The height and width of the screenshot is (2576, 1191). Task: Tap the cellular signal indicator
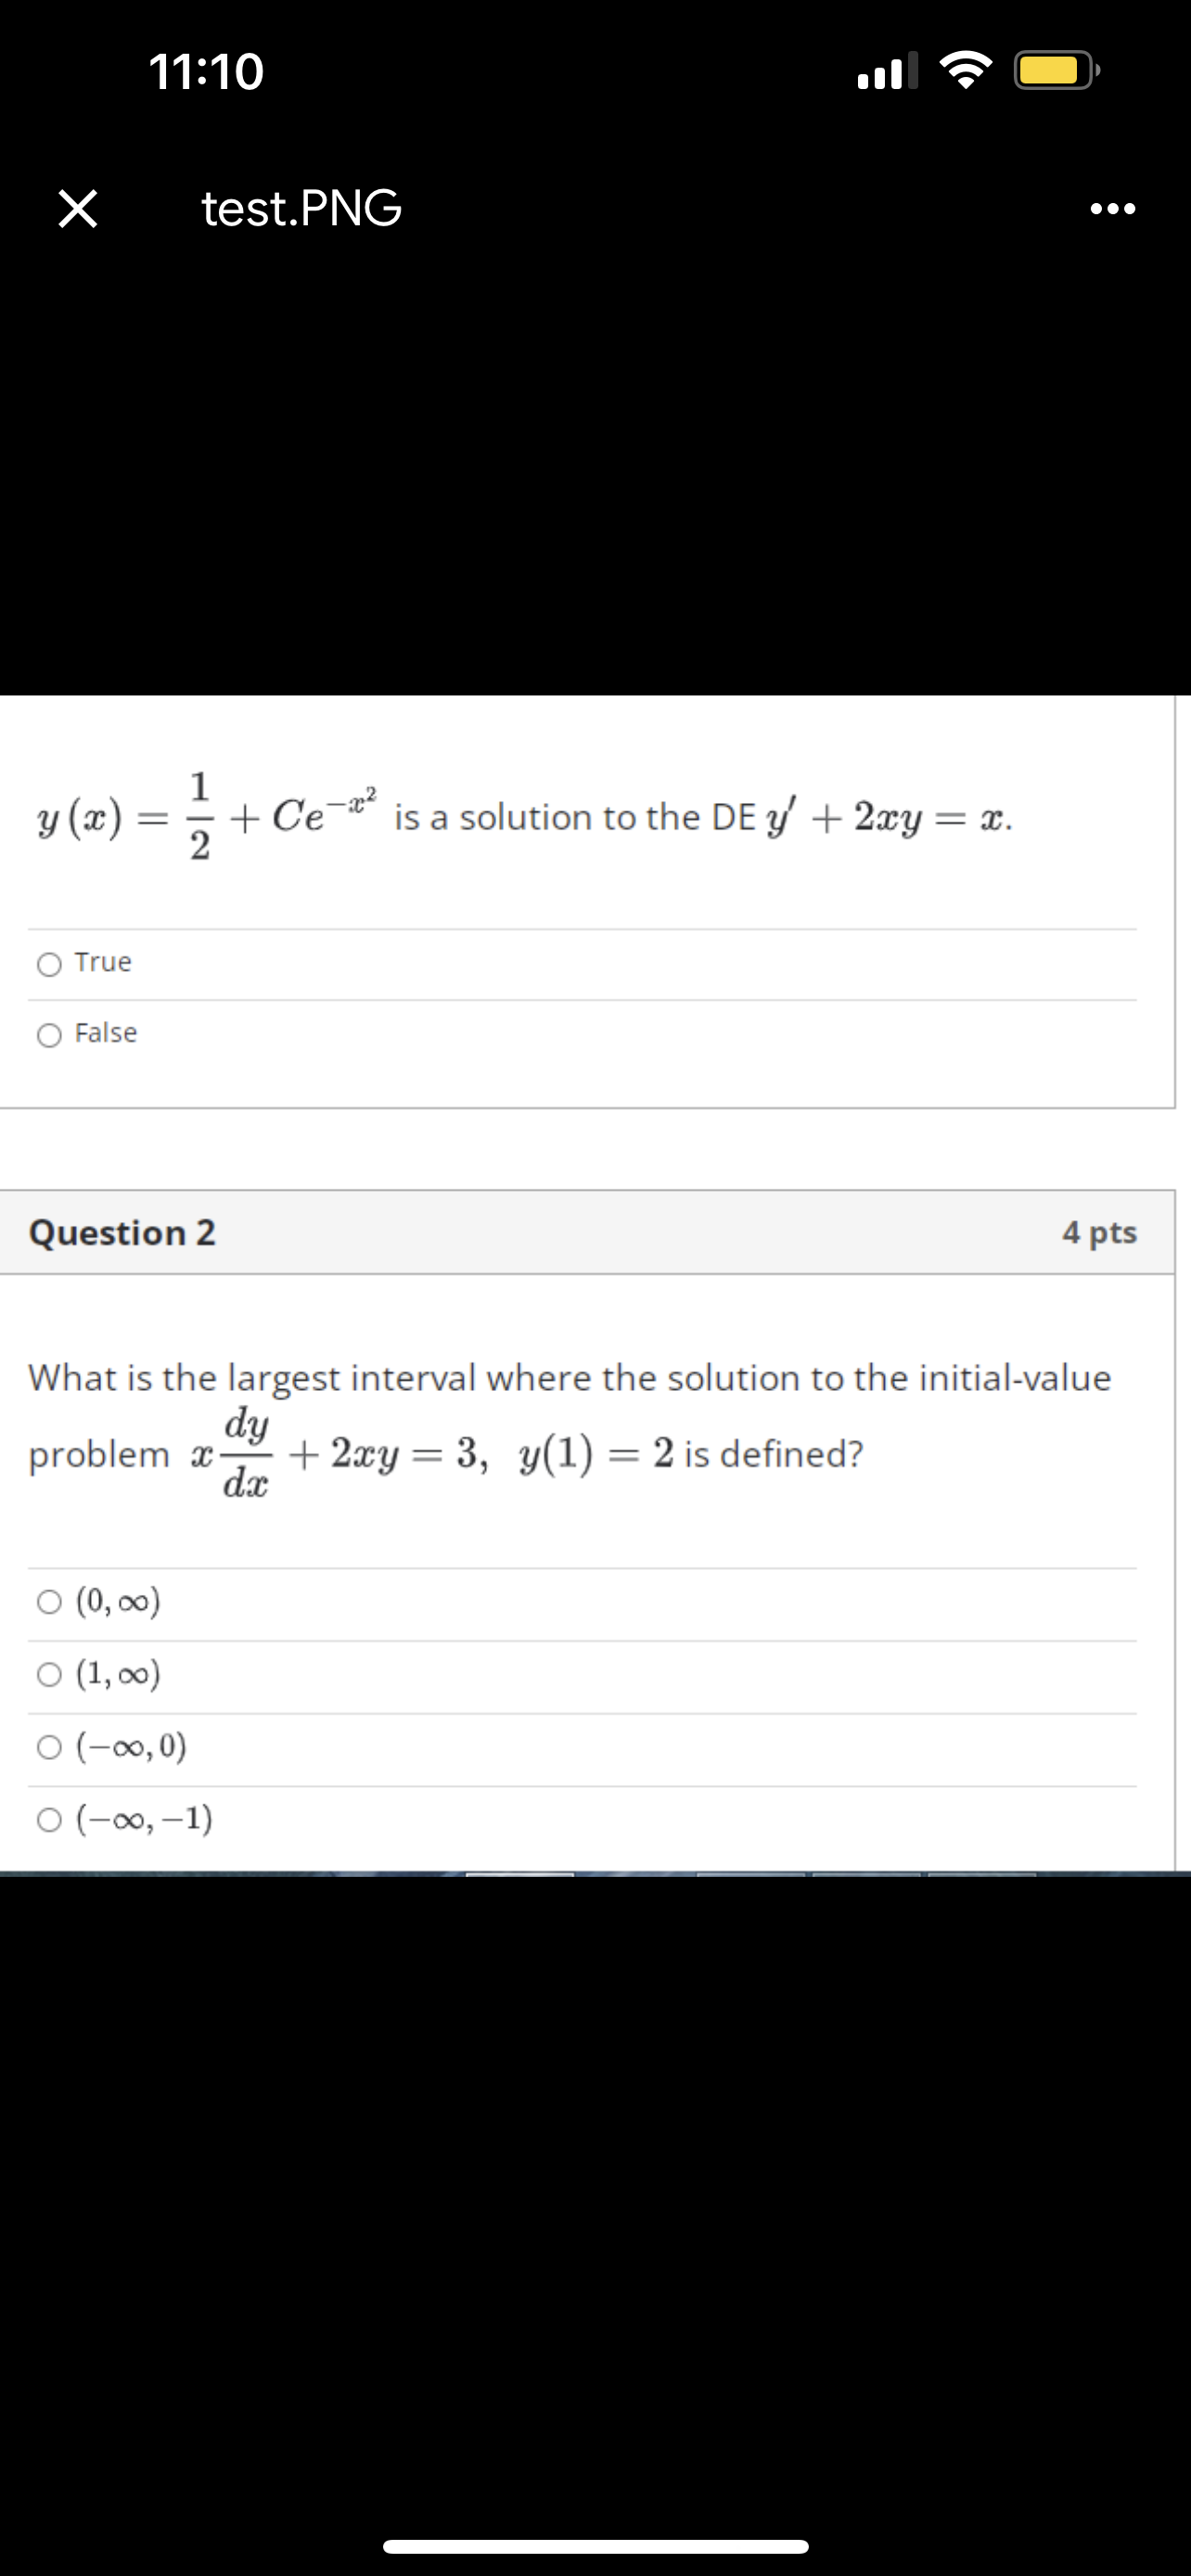890,70
